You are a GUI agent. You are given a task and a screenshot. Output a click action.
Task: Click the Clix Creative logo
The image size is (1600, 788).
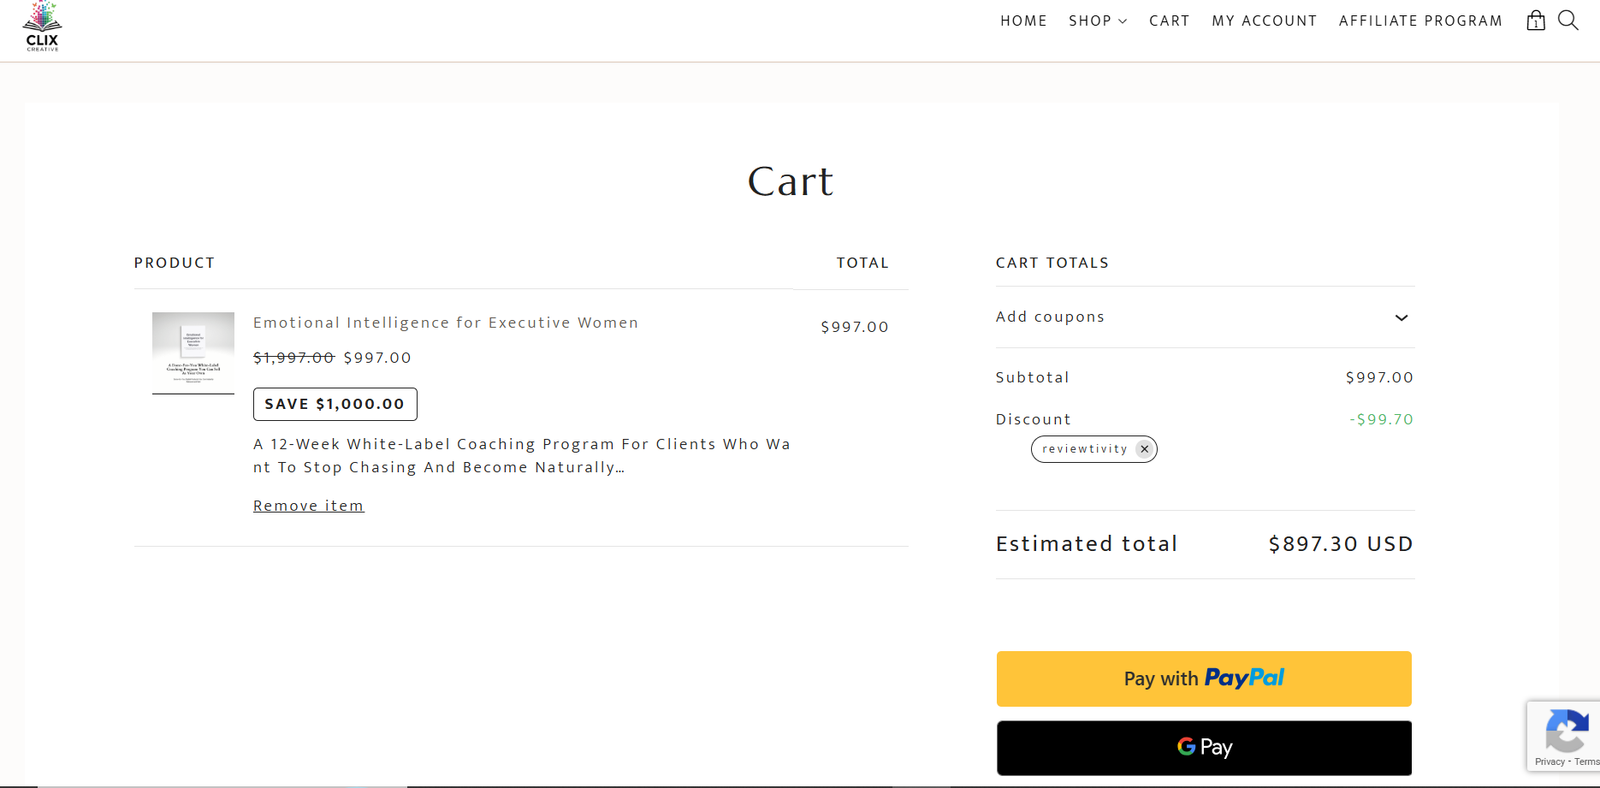(42, 27)
